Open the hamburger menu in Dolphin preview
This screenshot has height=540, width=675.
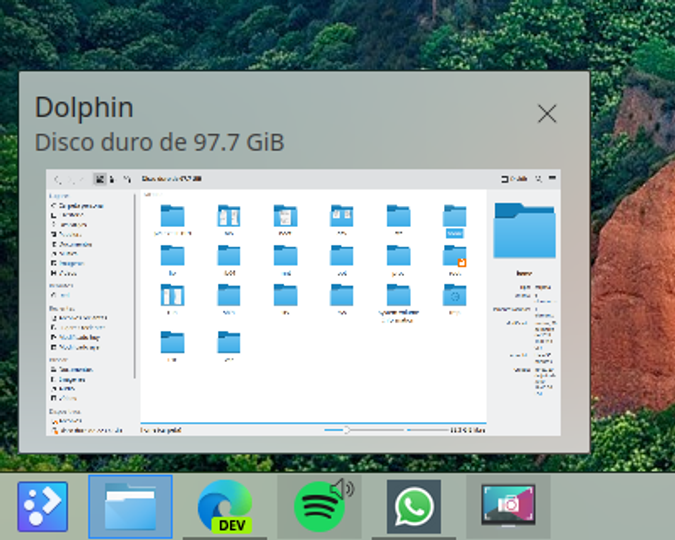point(552,178)
